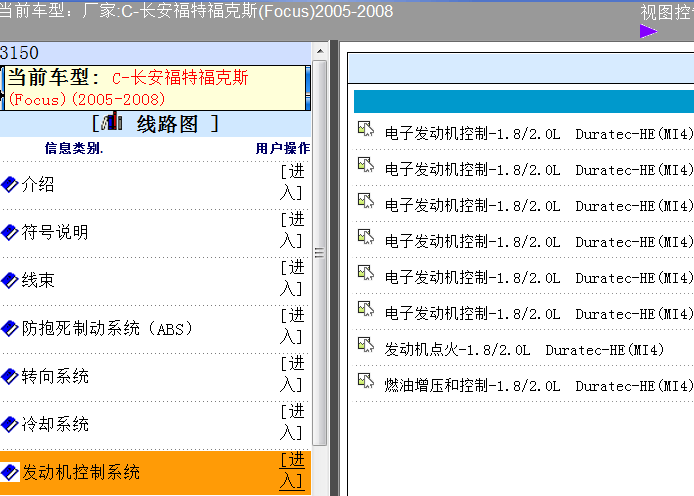Click the purple arrow under 视图控
Screen dimensions: 694x496
pos(648,31)
